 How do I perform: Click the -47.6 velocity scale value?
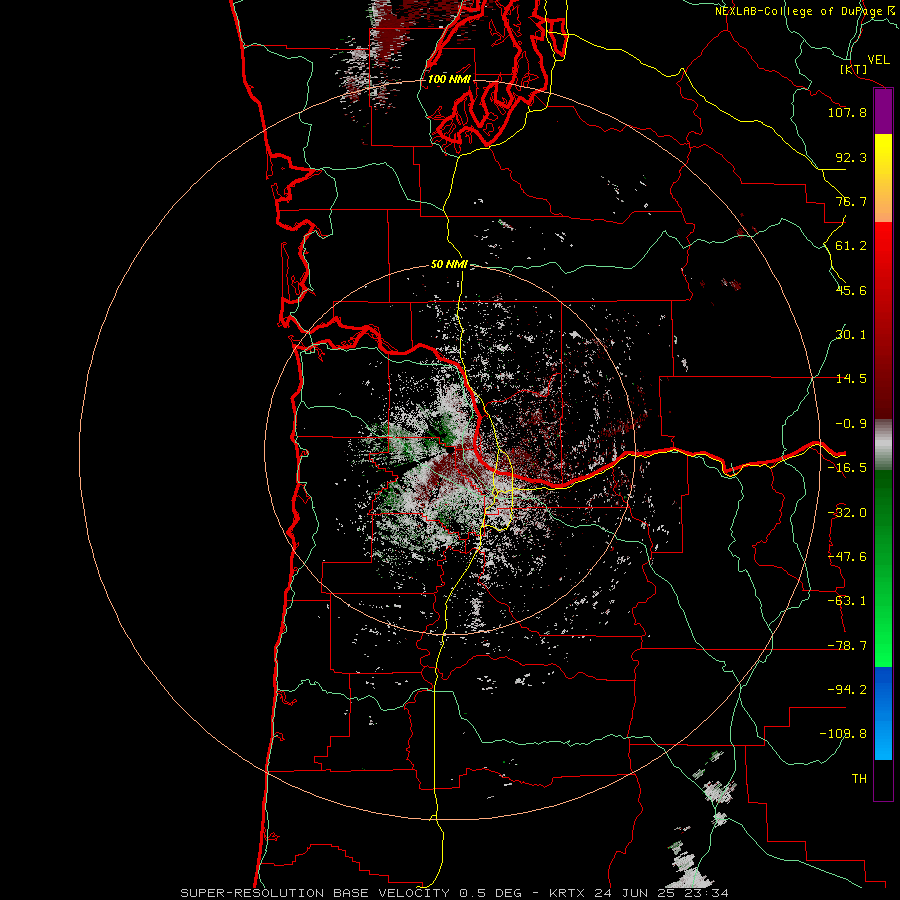coord(847,557)
